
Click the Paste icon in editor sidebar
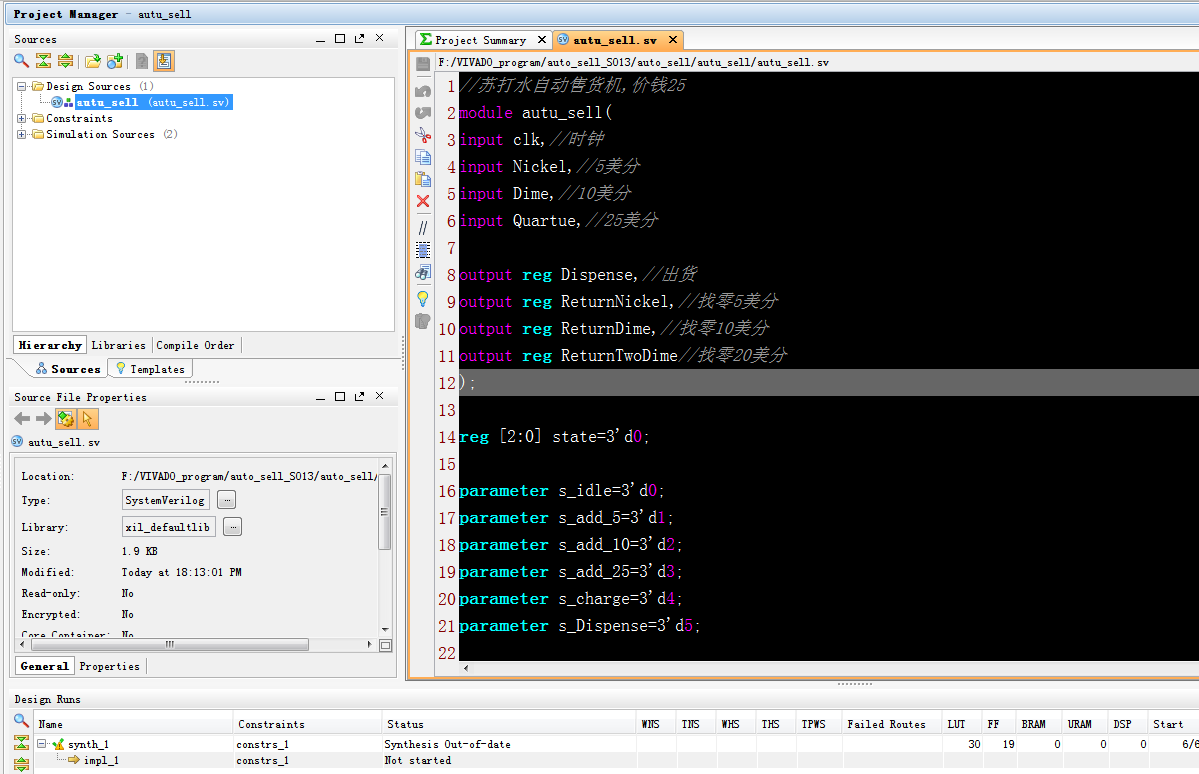(423, 180)
